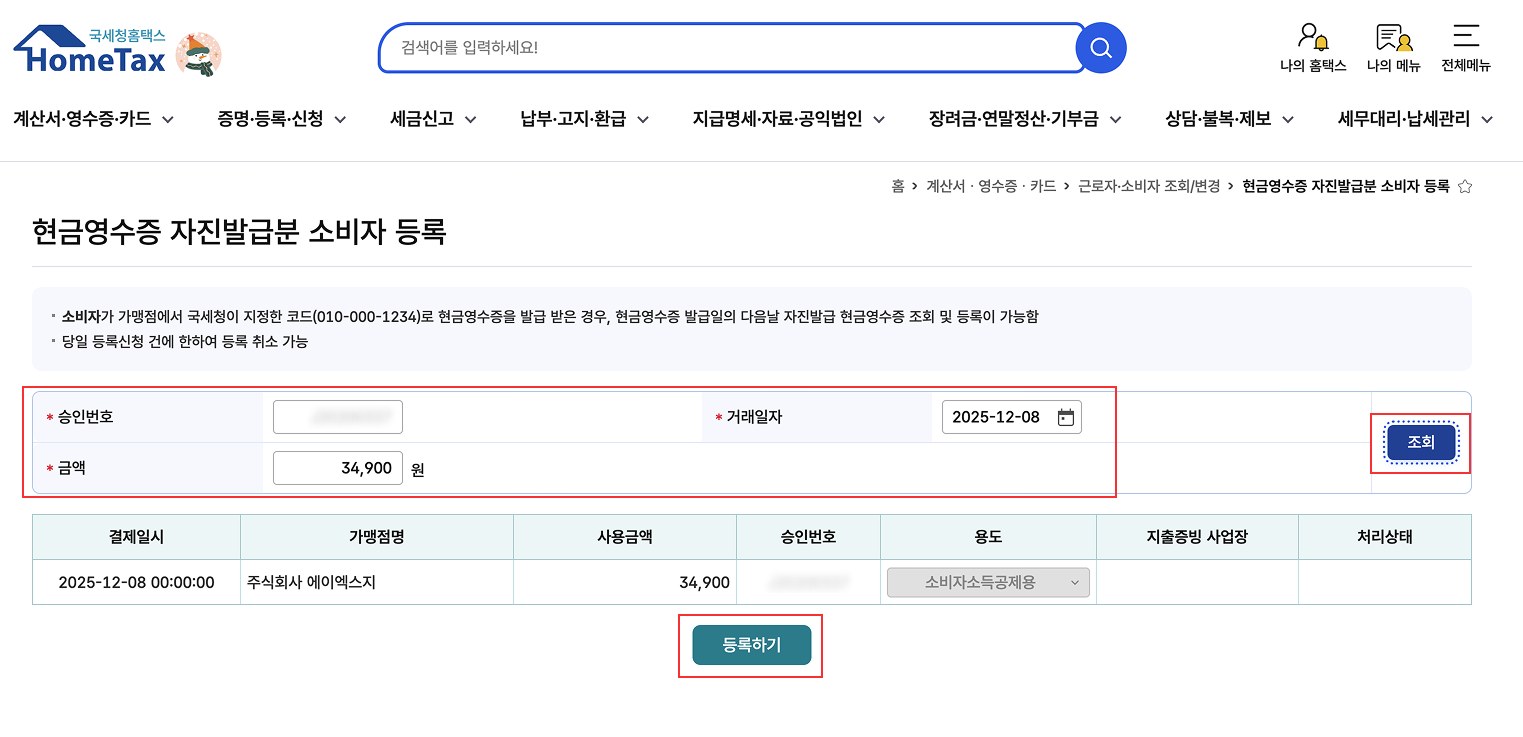Click the favorite star next to breadcrumb
This screenshot has width=1523, height=737.
coord(1465,186)
